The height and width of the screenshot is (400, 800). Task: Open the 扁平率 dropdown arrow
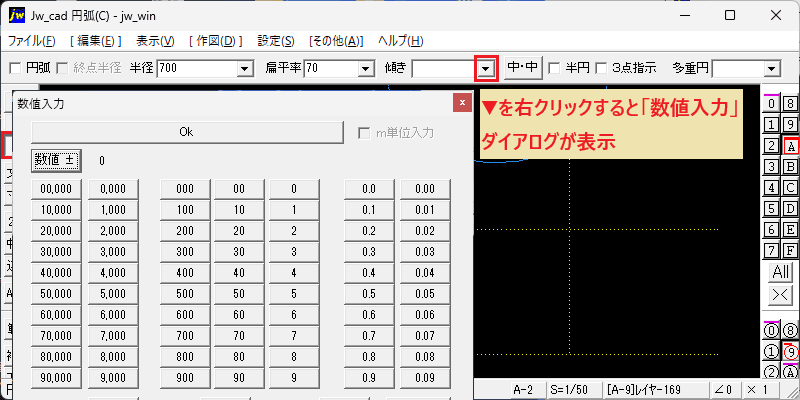click(365, 68)
